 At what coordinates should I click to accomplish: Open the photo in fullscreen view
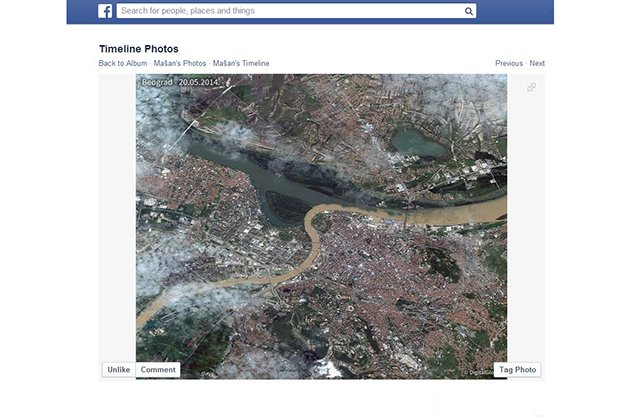[531, 87]
